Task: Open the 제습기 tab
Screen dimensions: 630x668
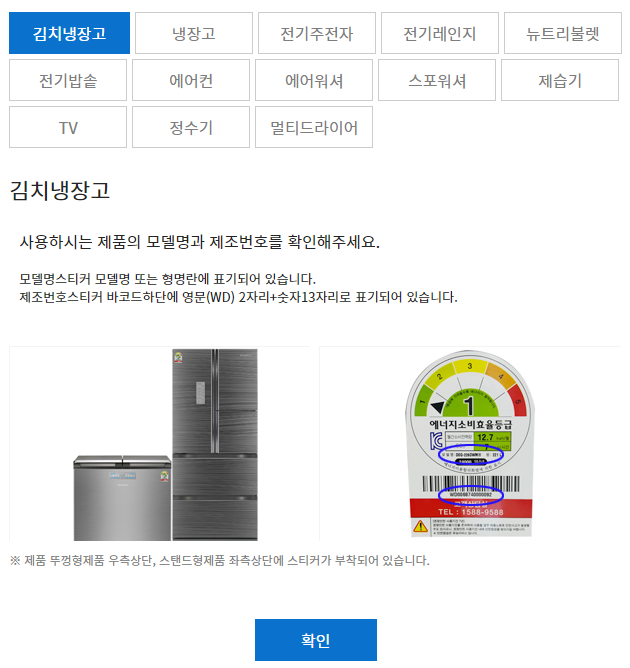Action: [x=560, y=80]
